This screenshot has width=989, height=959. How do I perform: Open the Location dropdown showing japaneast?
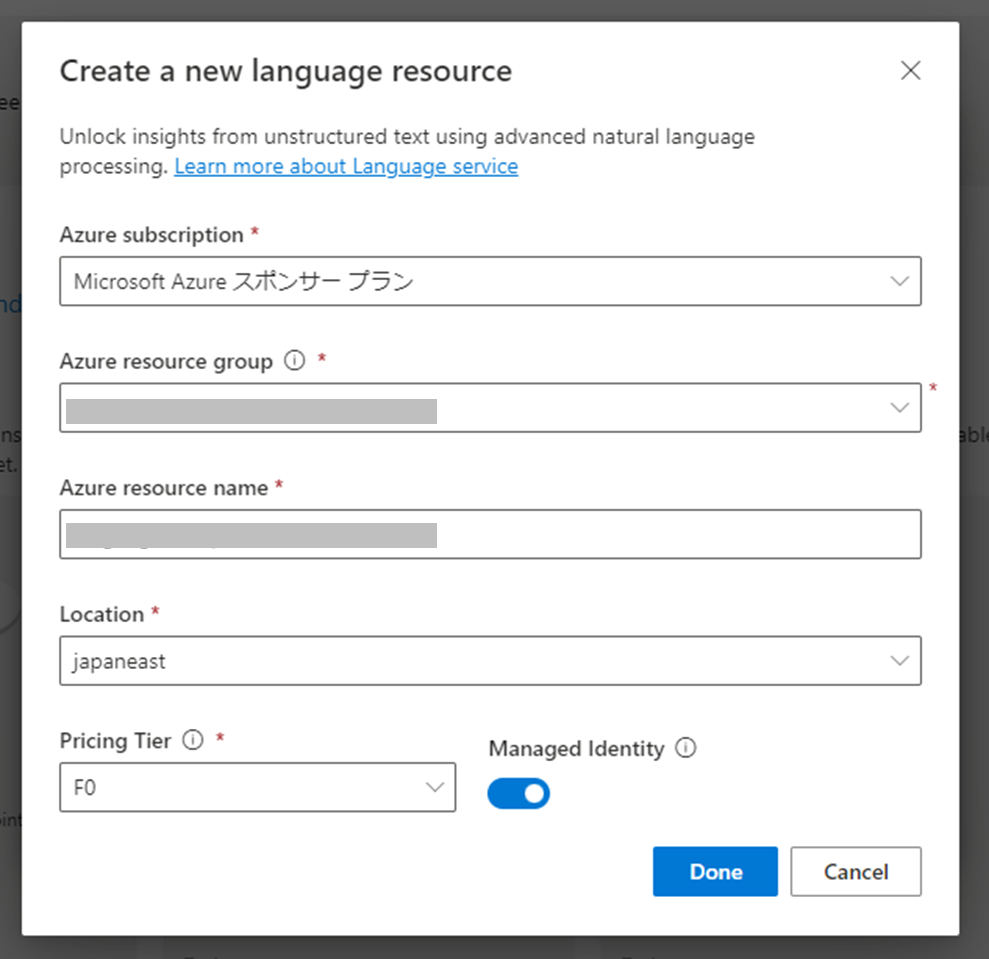(x=490, y=661)
